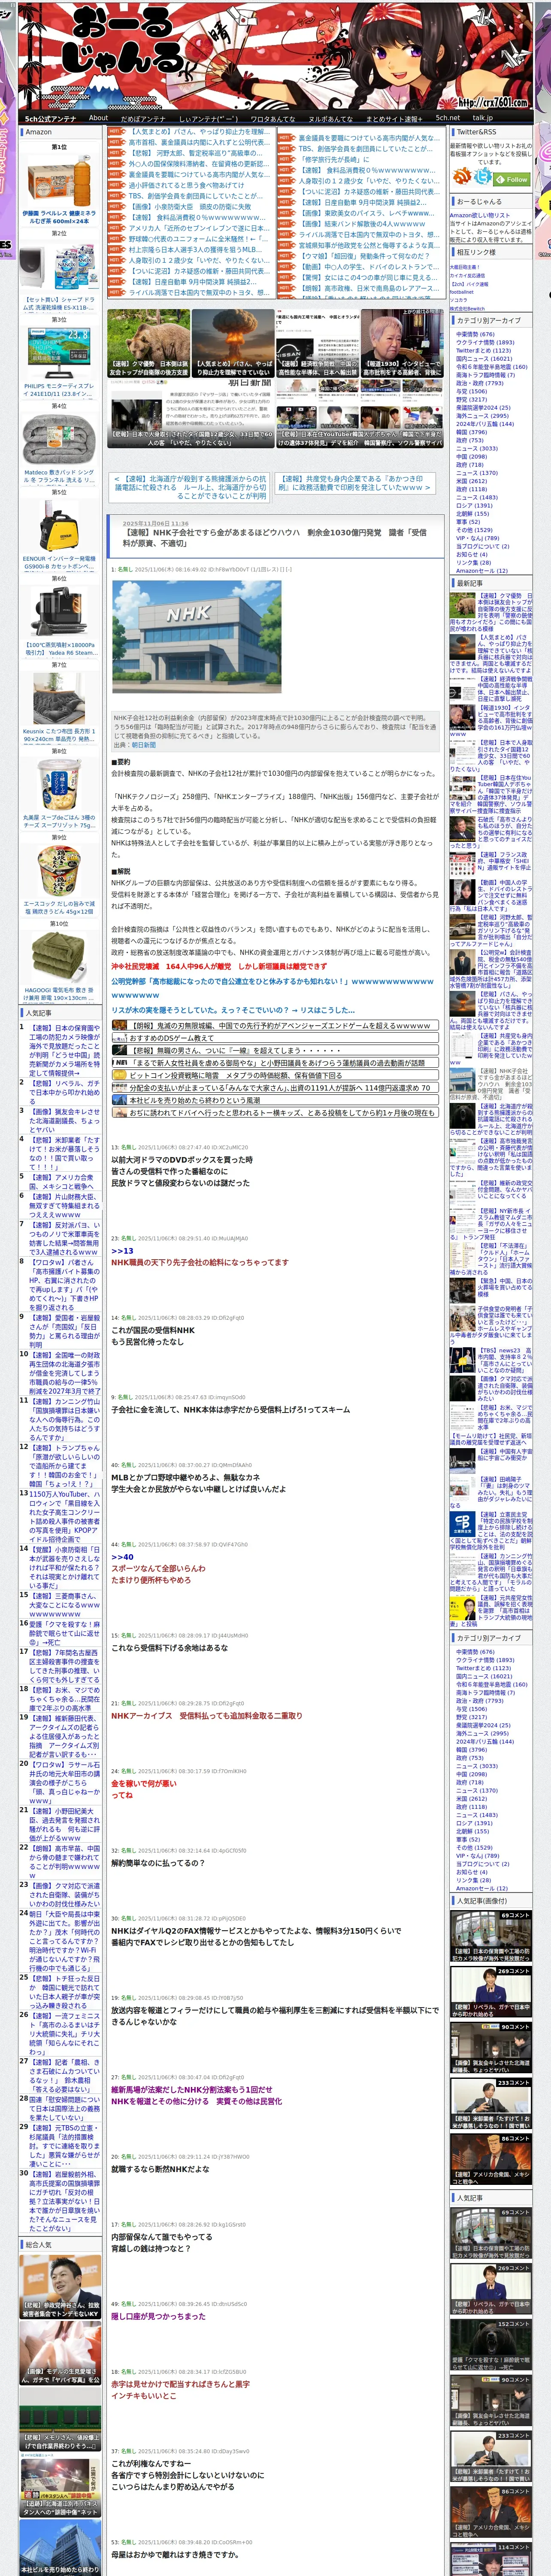This screenshot has height=2576, width=551.
Task: Open the blue 公明党幹部 高市総裁 link
Action: [x=272, y=988]
